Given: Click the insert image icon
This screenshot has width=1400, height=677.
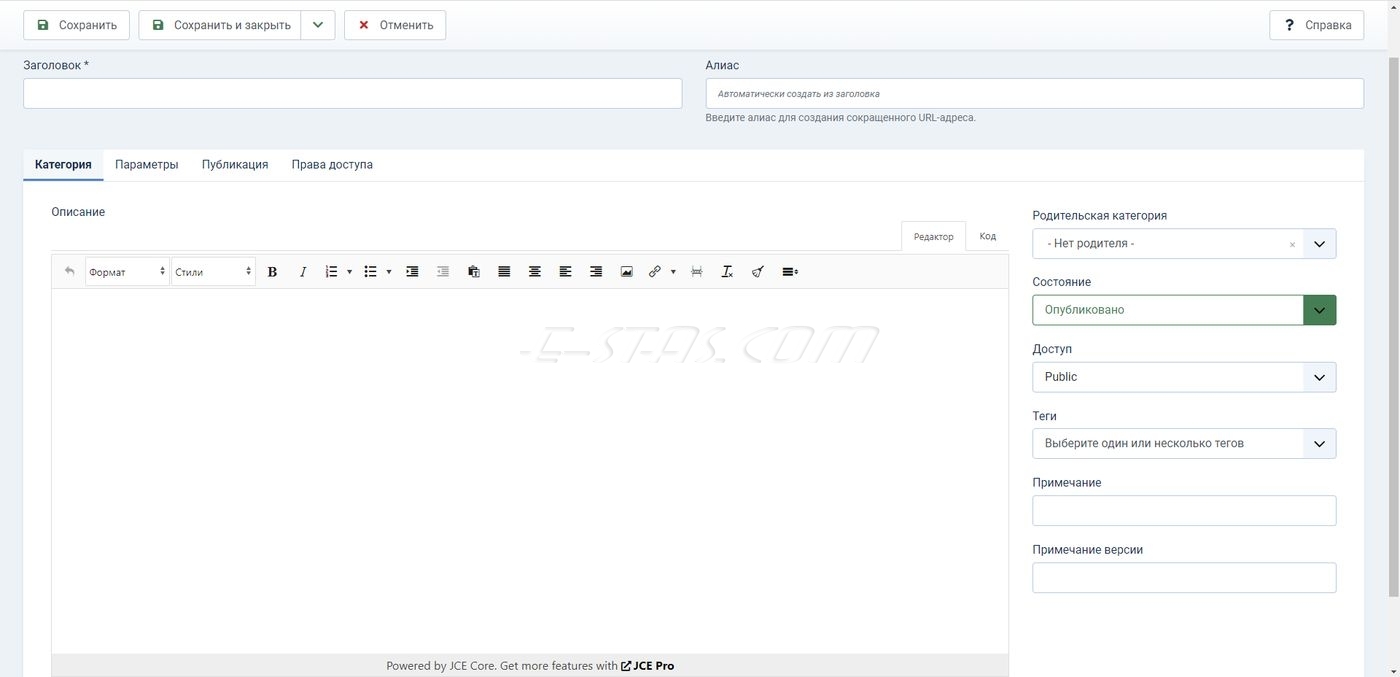Looking at the screenshot, I should pos(626,271).
